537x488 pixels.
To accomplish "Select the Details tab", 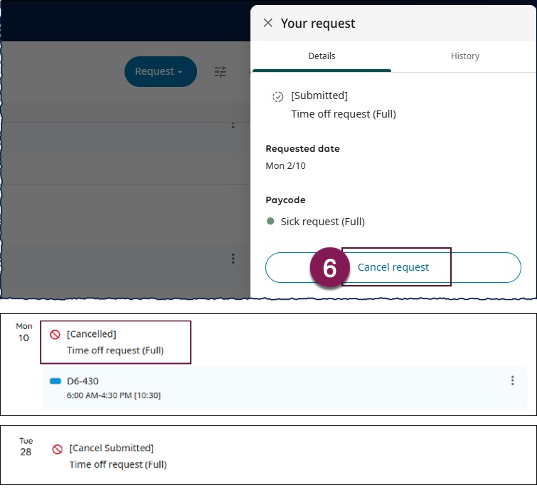I will coord(322,56).
